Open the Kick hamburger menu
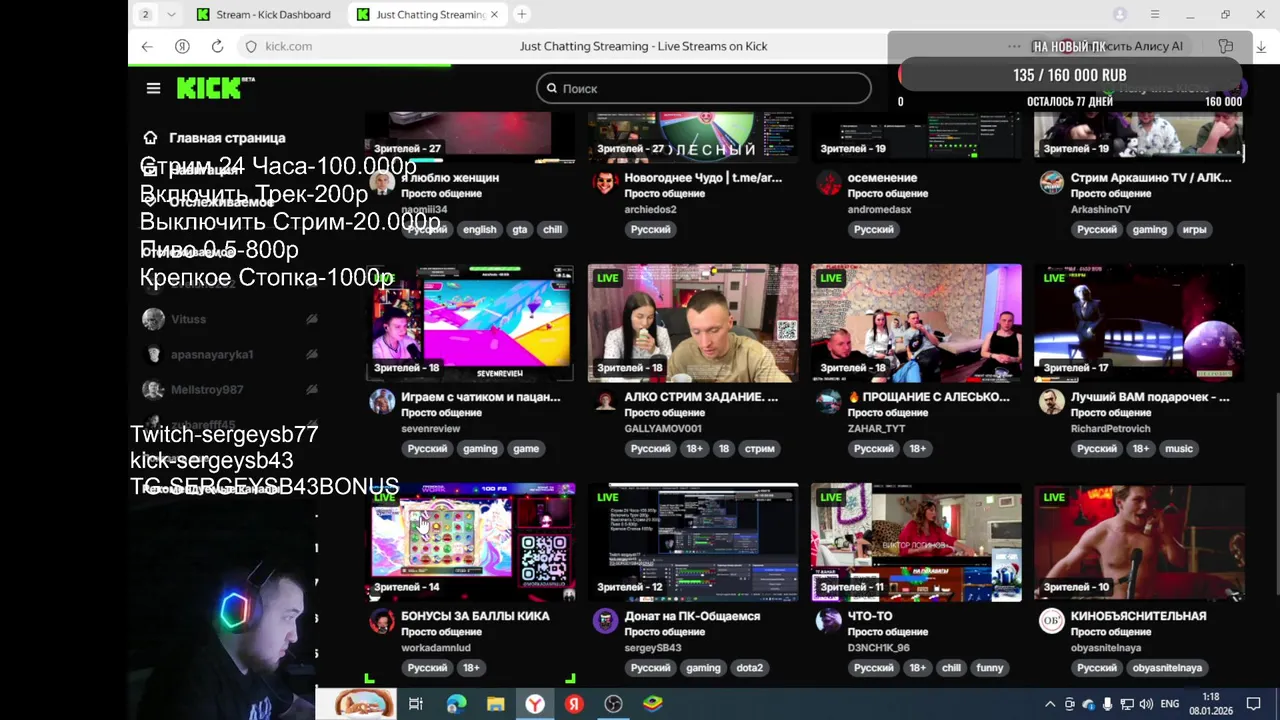Image resolution: width=1280 pixels, height=720 pixels. tap(153, 88)
